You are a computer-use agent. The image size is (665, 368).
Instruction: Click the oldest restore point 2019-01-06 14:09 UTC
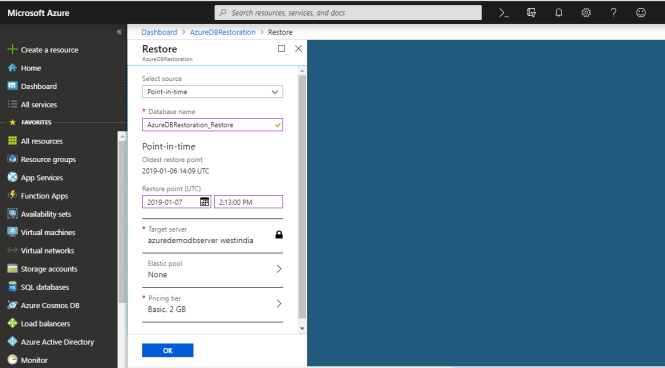[x=176, y=171]
